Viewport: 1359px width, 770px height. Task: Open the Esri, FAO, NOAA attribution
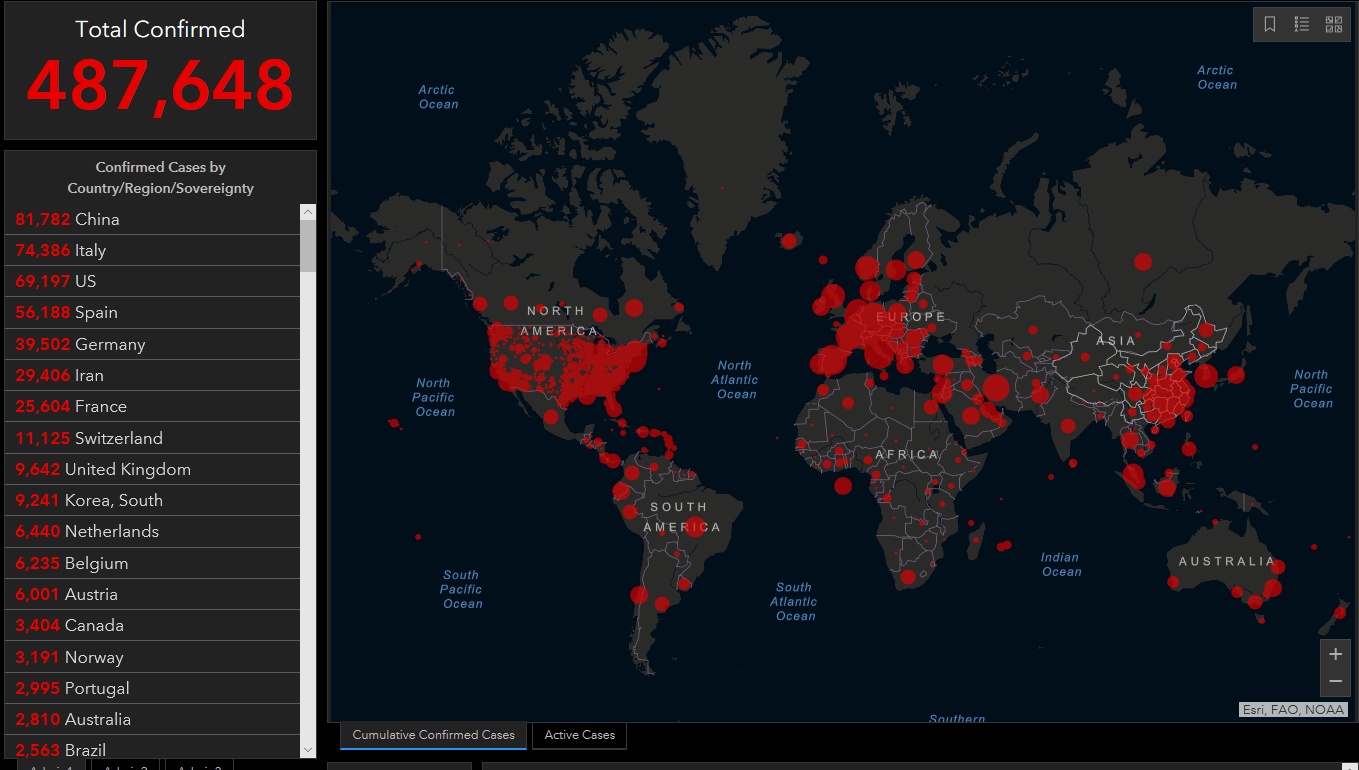pos(1293,710)
